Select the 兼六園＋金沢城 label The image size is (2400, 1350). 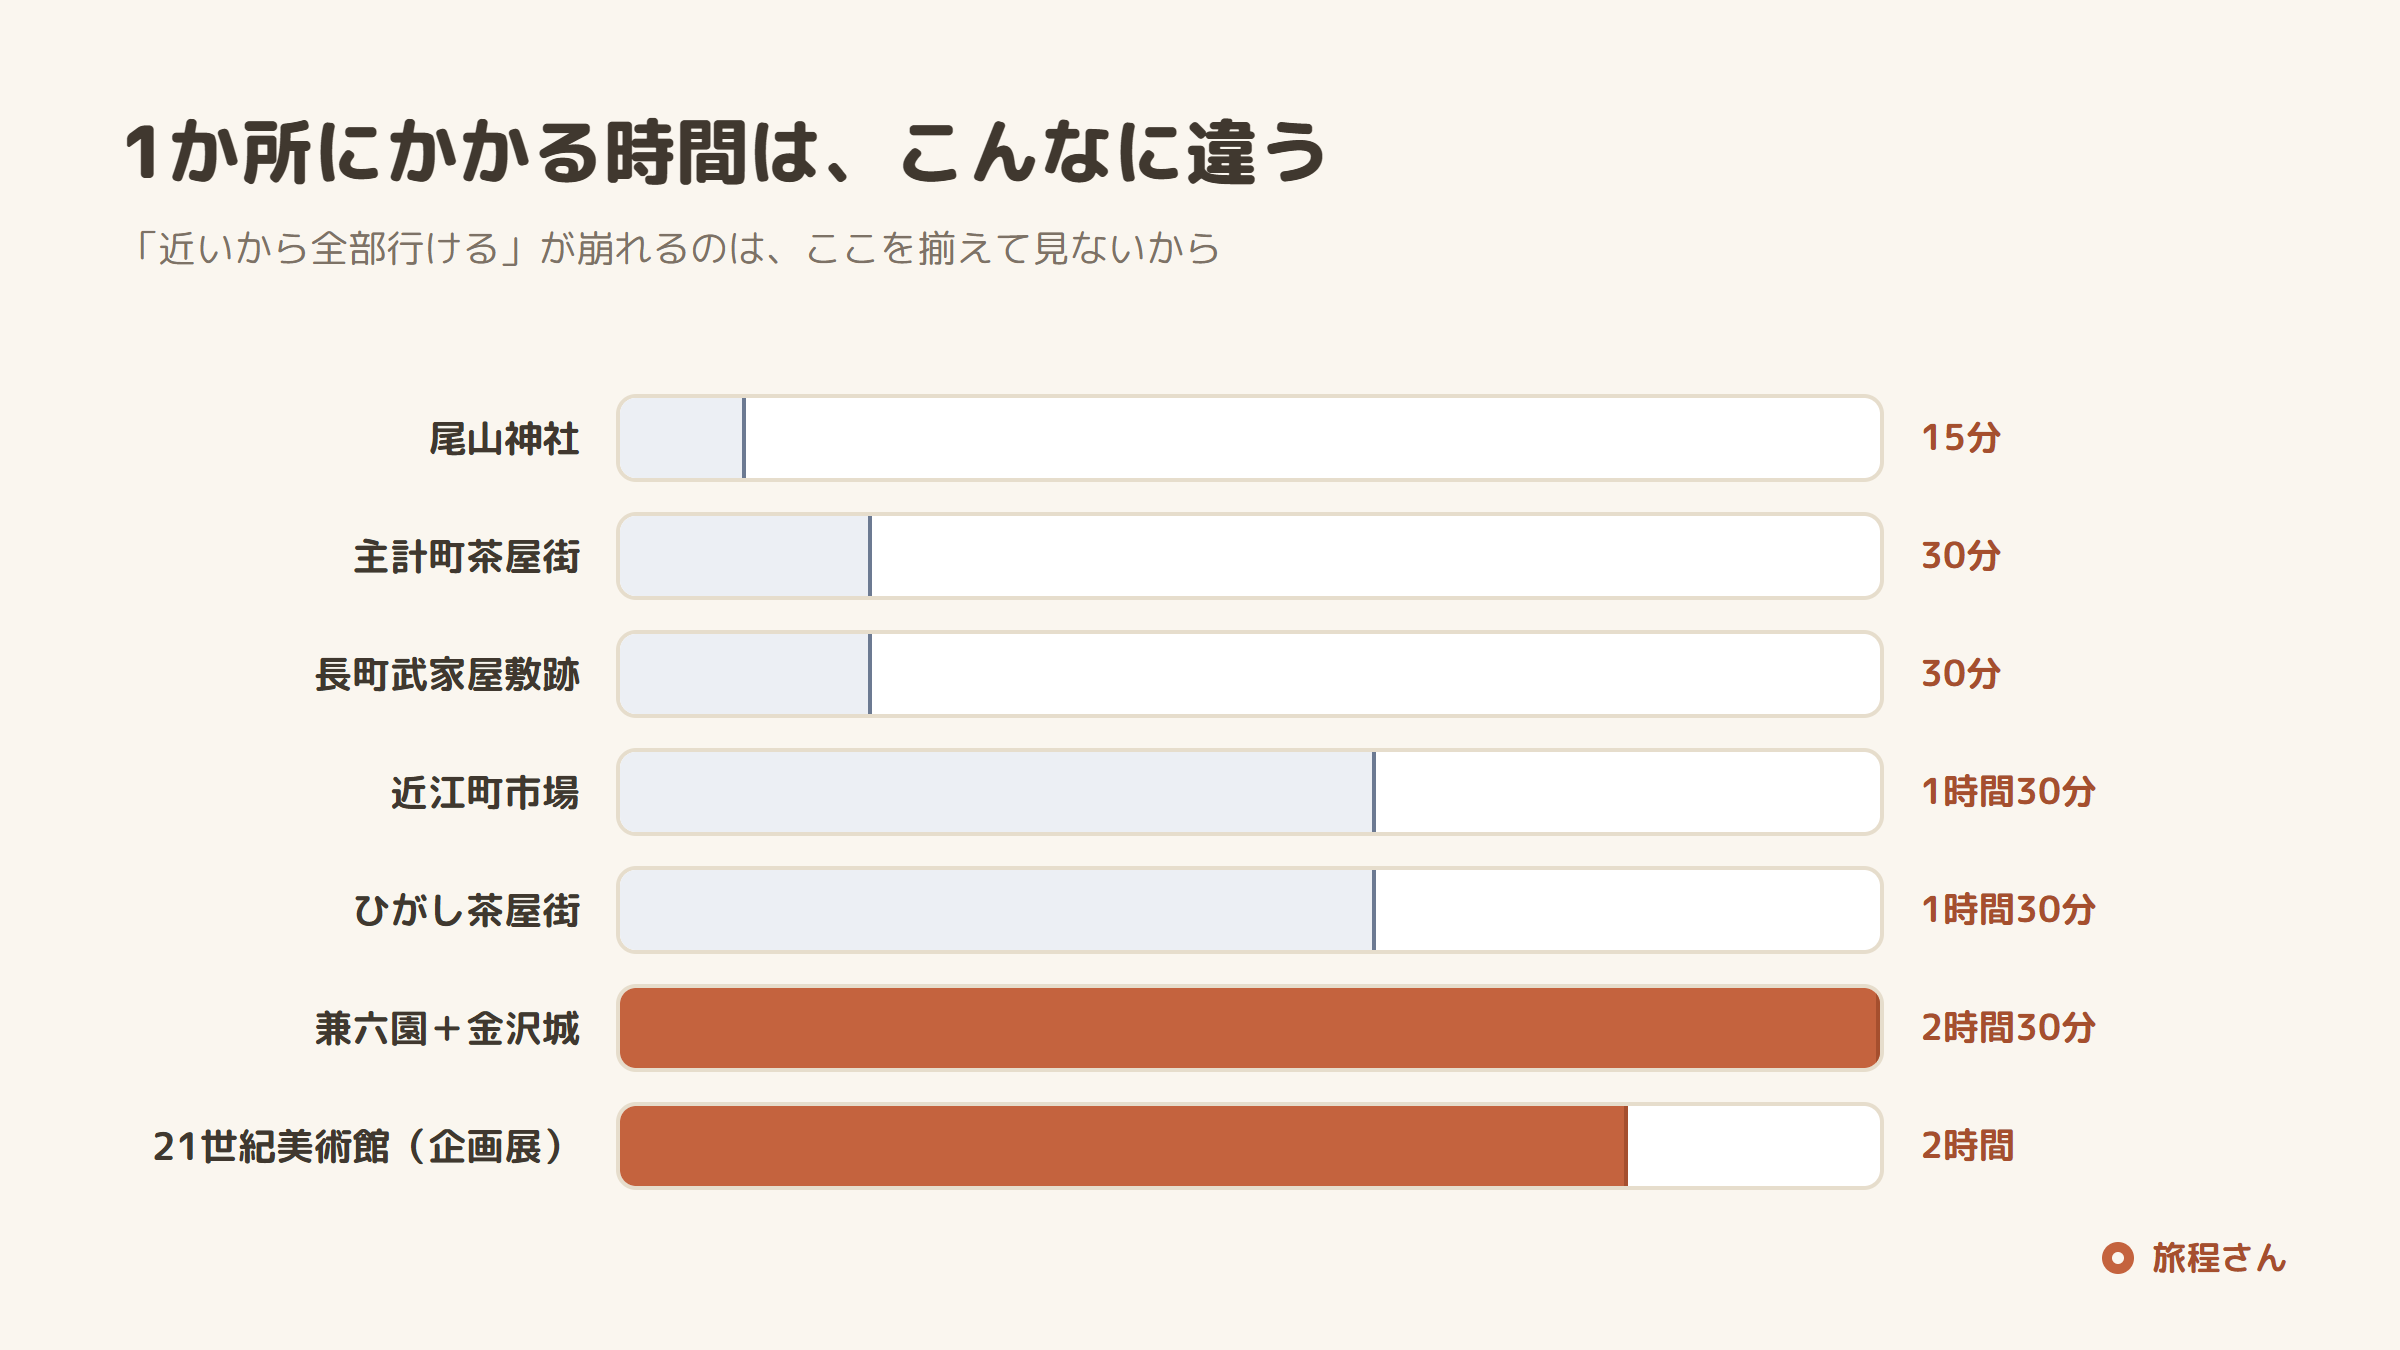(x=447, y=1029)
